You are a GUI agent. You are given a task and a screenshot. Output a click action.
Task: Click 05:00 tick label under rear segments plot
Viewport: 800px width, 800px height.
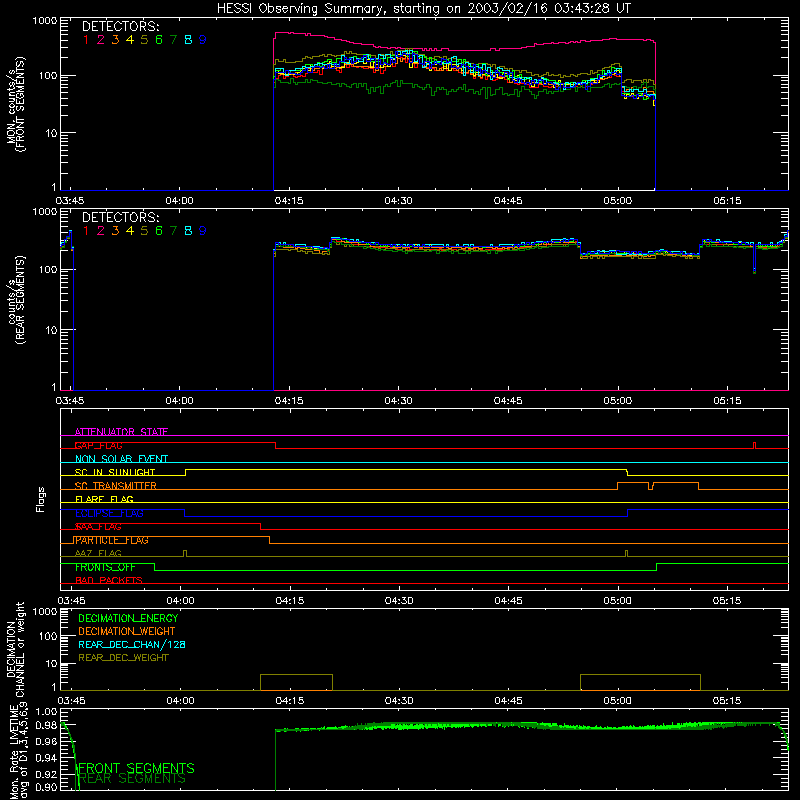[x=617, y=401]
